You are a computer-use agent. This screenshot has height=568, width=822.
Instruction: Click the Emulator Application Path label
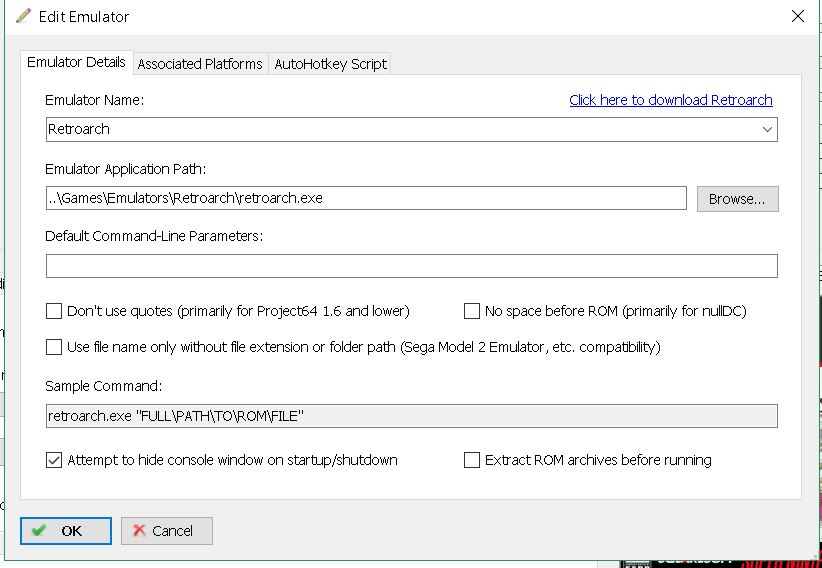tap(126, 169)
